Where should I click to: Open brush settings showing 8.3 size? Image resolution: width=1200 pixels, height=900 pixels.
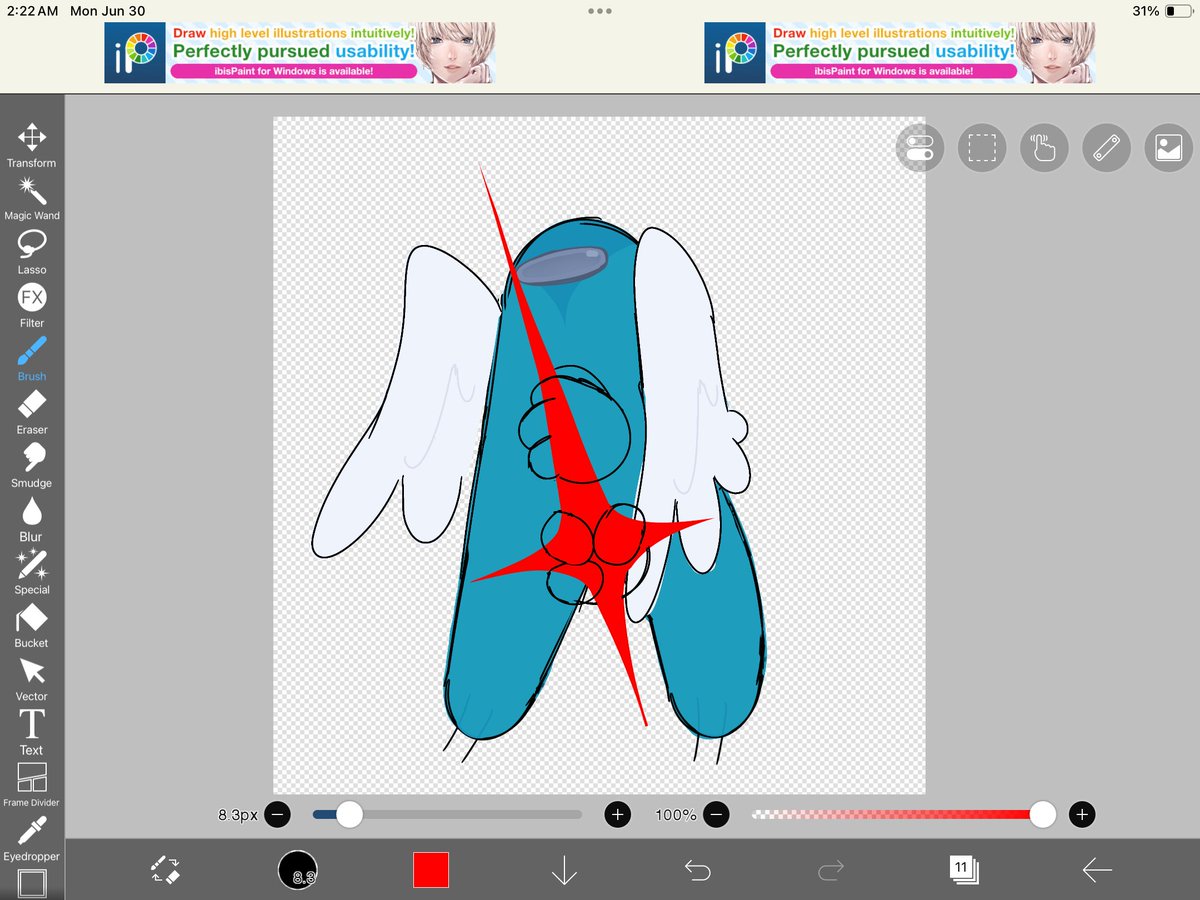click(298, 870)
